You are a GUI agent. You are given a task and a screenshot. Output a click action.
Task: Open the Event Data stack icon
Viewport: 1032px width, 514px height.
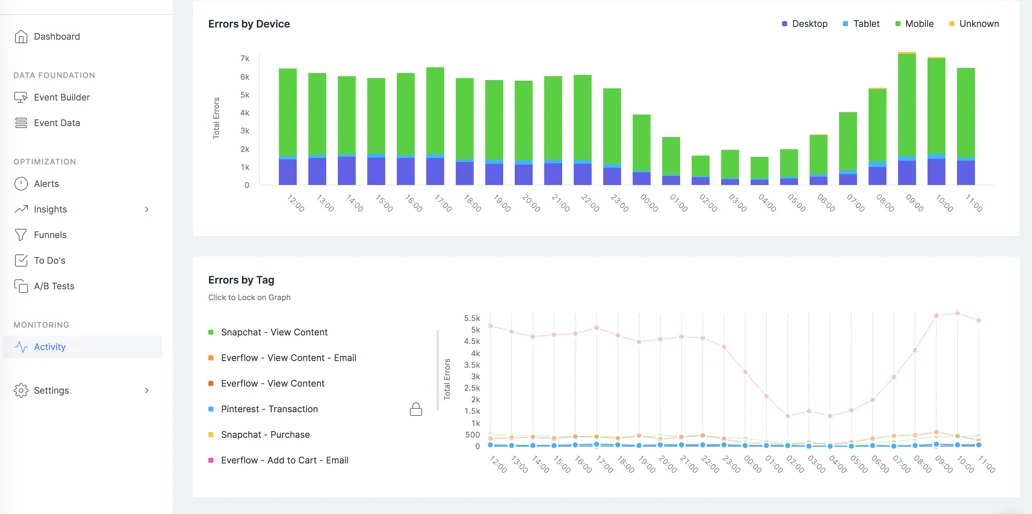point(21,122)
